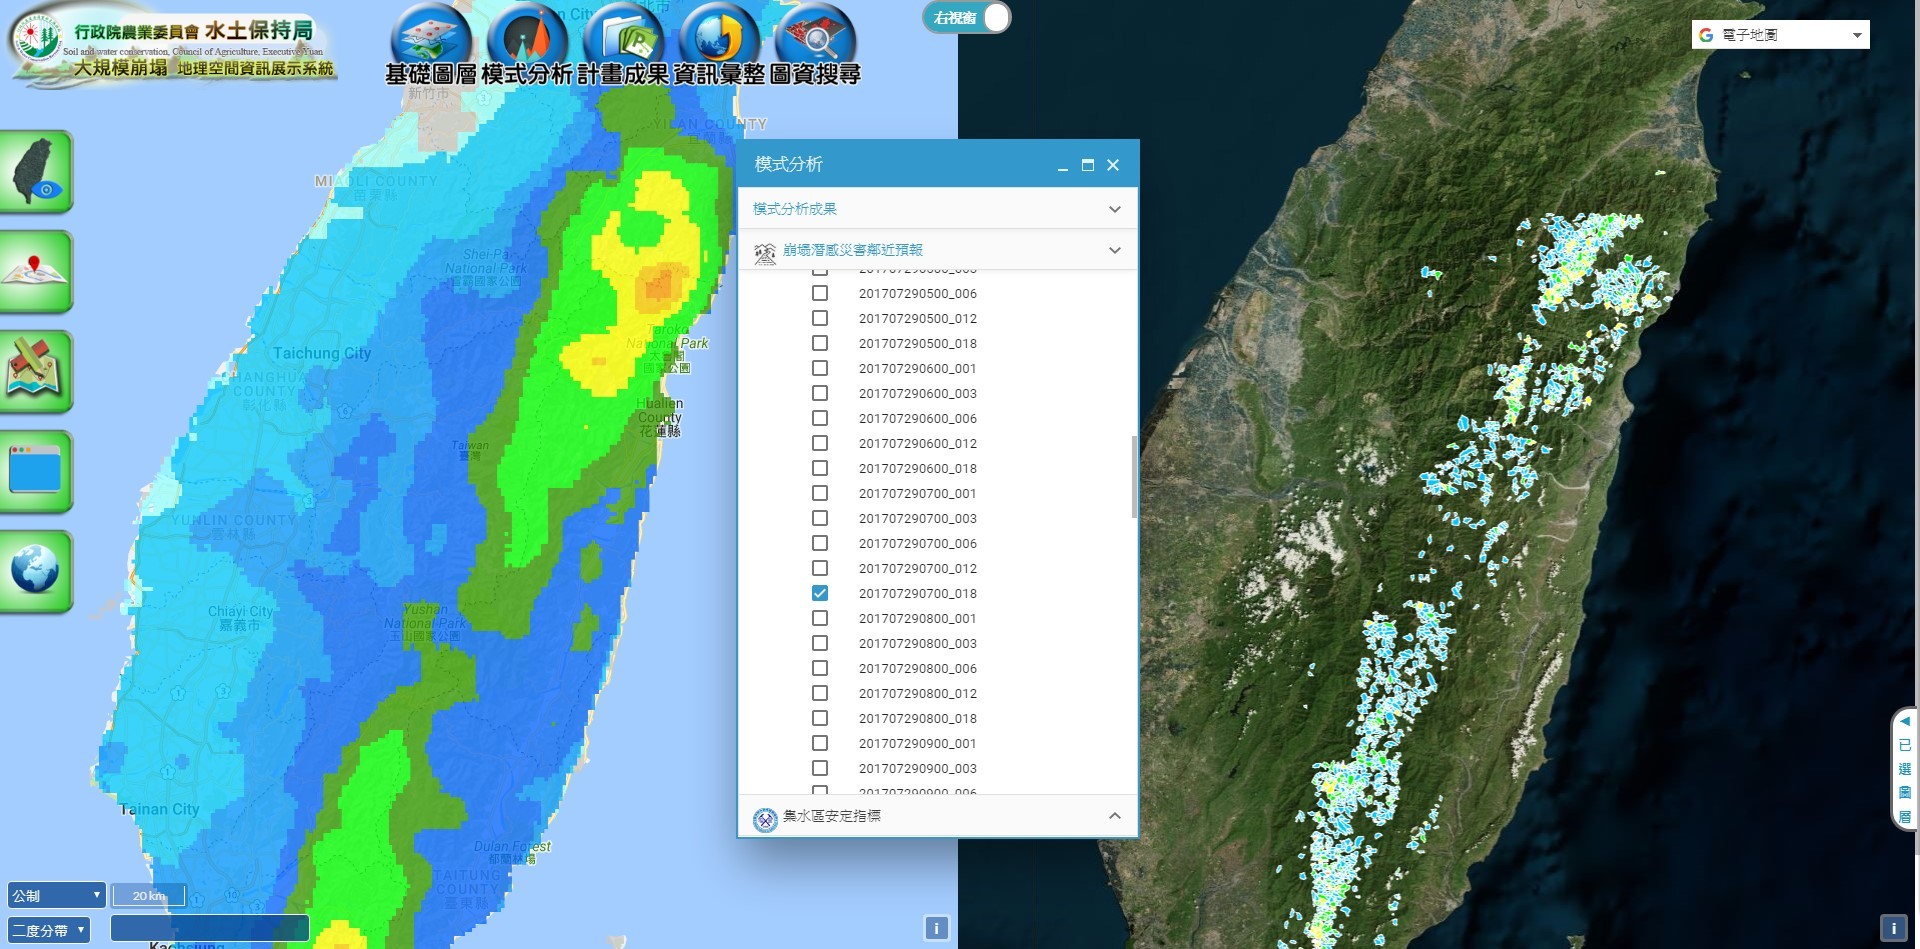
Task: Check the 201707290500_012 layer
Action: (x=820, y=318)
